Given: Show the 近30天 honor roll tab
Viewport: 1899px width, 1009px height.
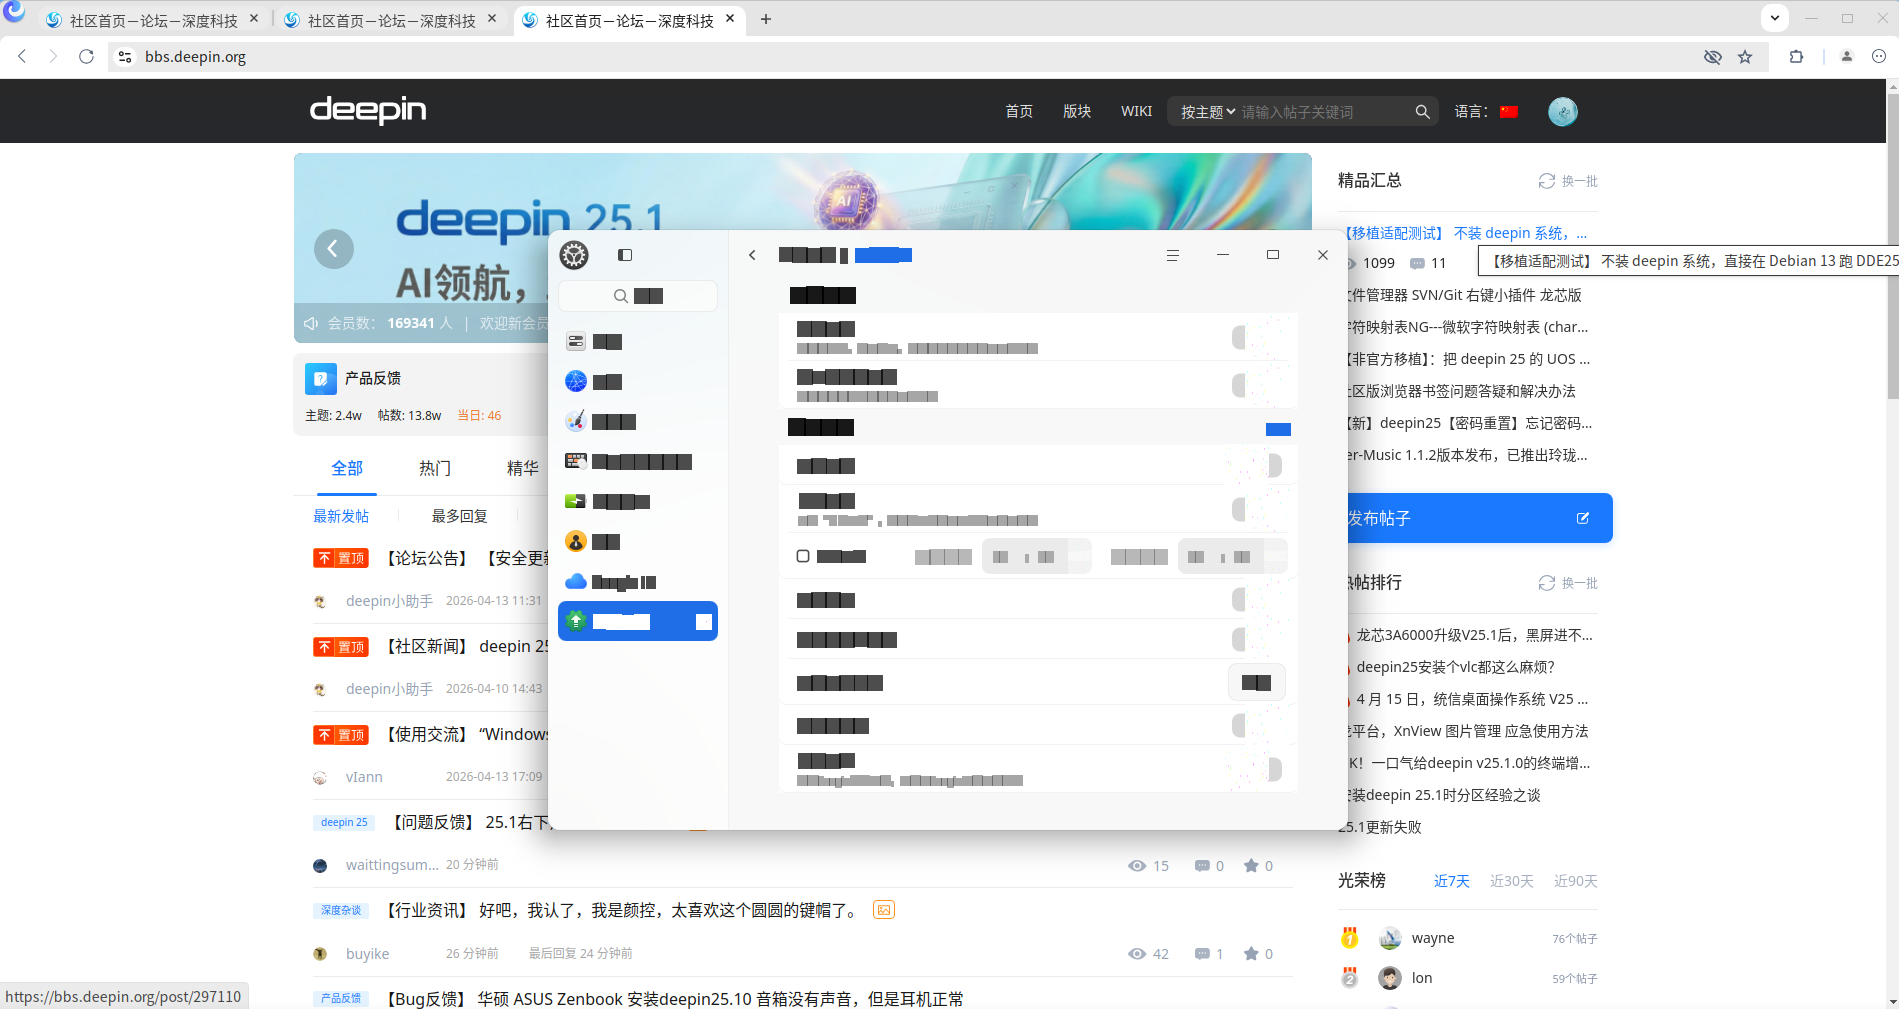Looking at the screenshot, I should click(x=1512, y=881).
